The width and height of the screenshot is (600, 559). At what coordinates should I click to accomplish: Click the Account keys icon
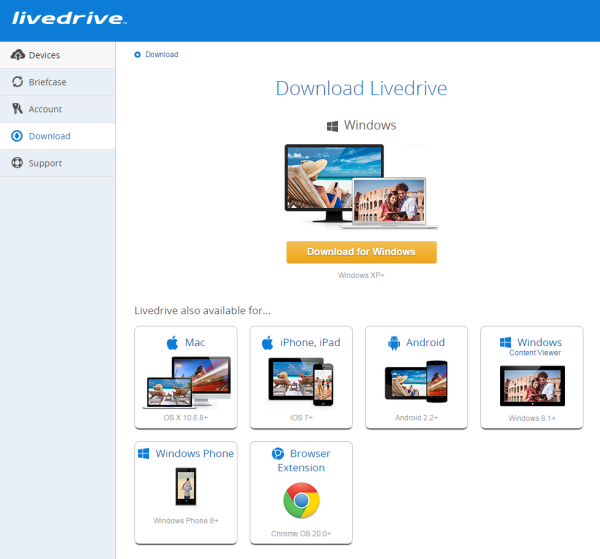click(x=17, y=109)
